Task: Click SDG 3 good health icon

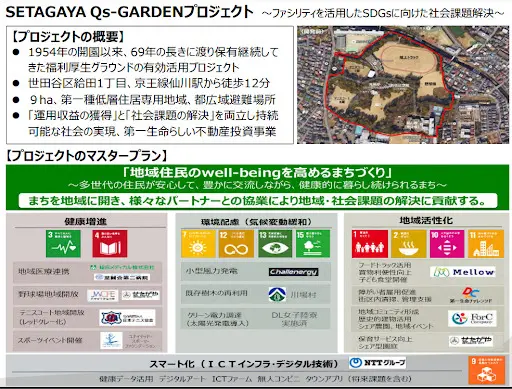Action: [63, 244]
